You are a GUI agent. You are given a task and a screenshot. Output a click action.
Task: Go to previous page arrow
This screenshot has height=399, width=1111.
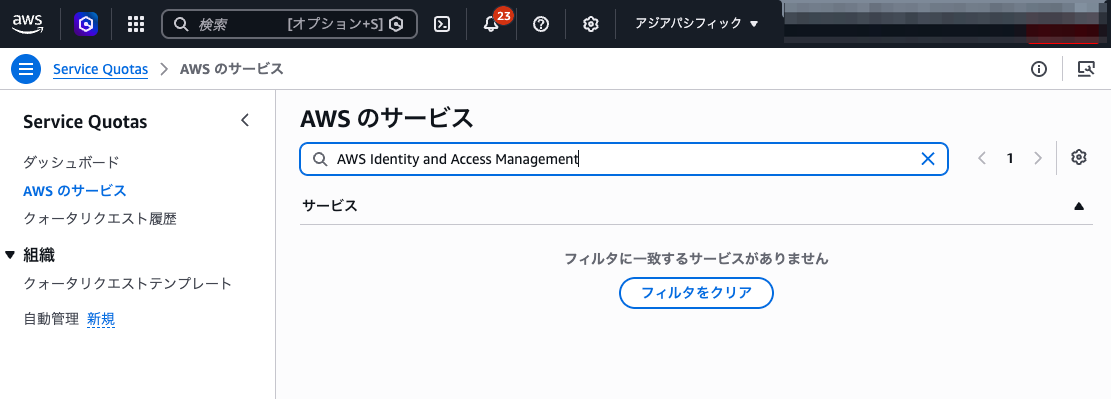point(982,158)
